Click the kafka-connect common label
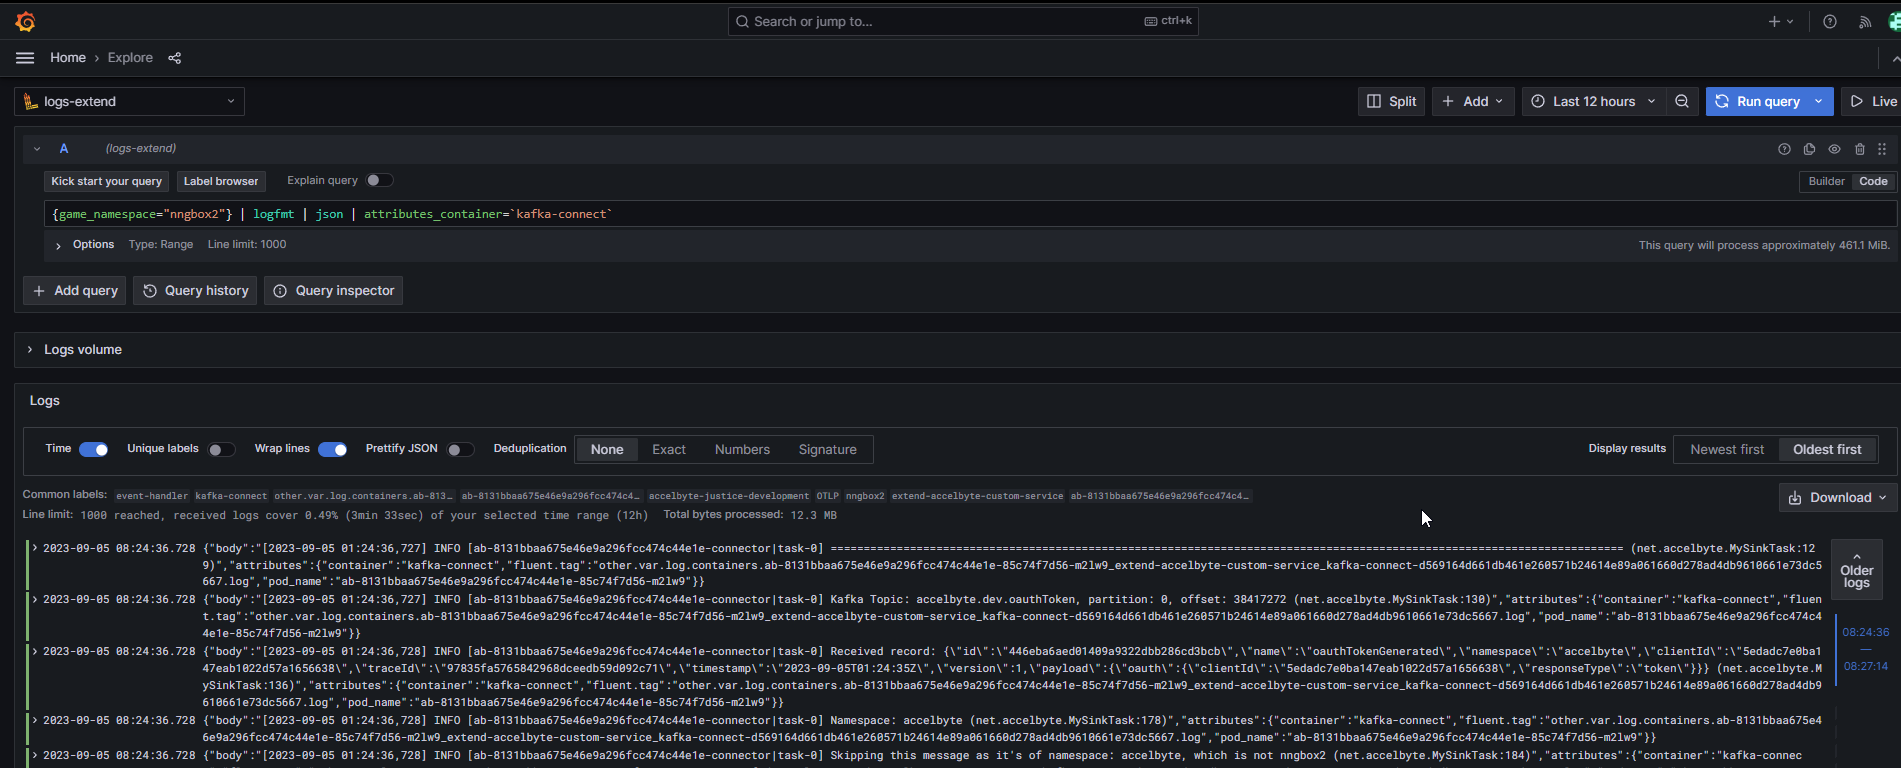 point(231,495)
